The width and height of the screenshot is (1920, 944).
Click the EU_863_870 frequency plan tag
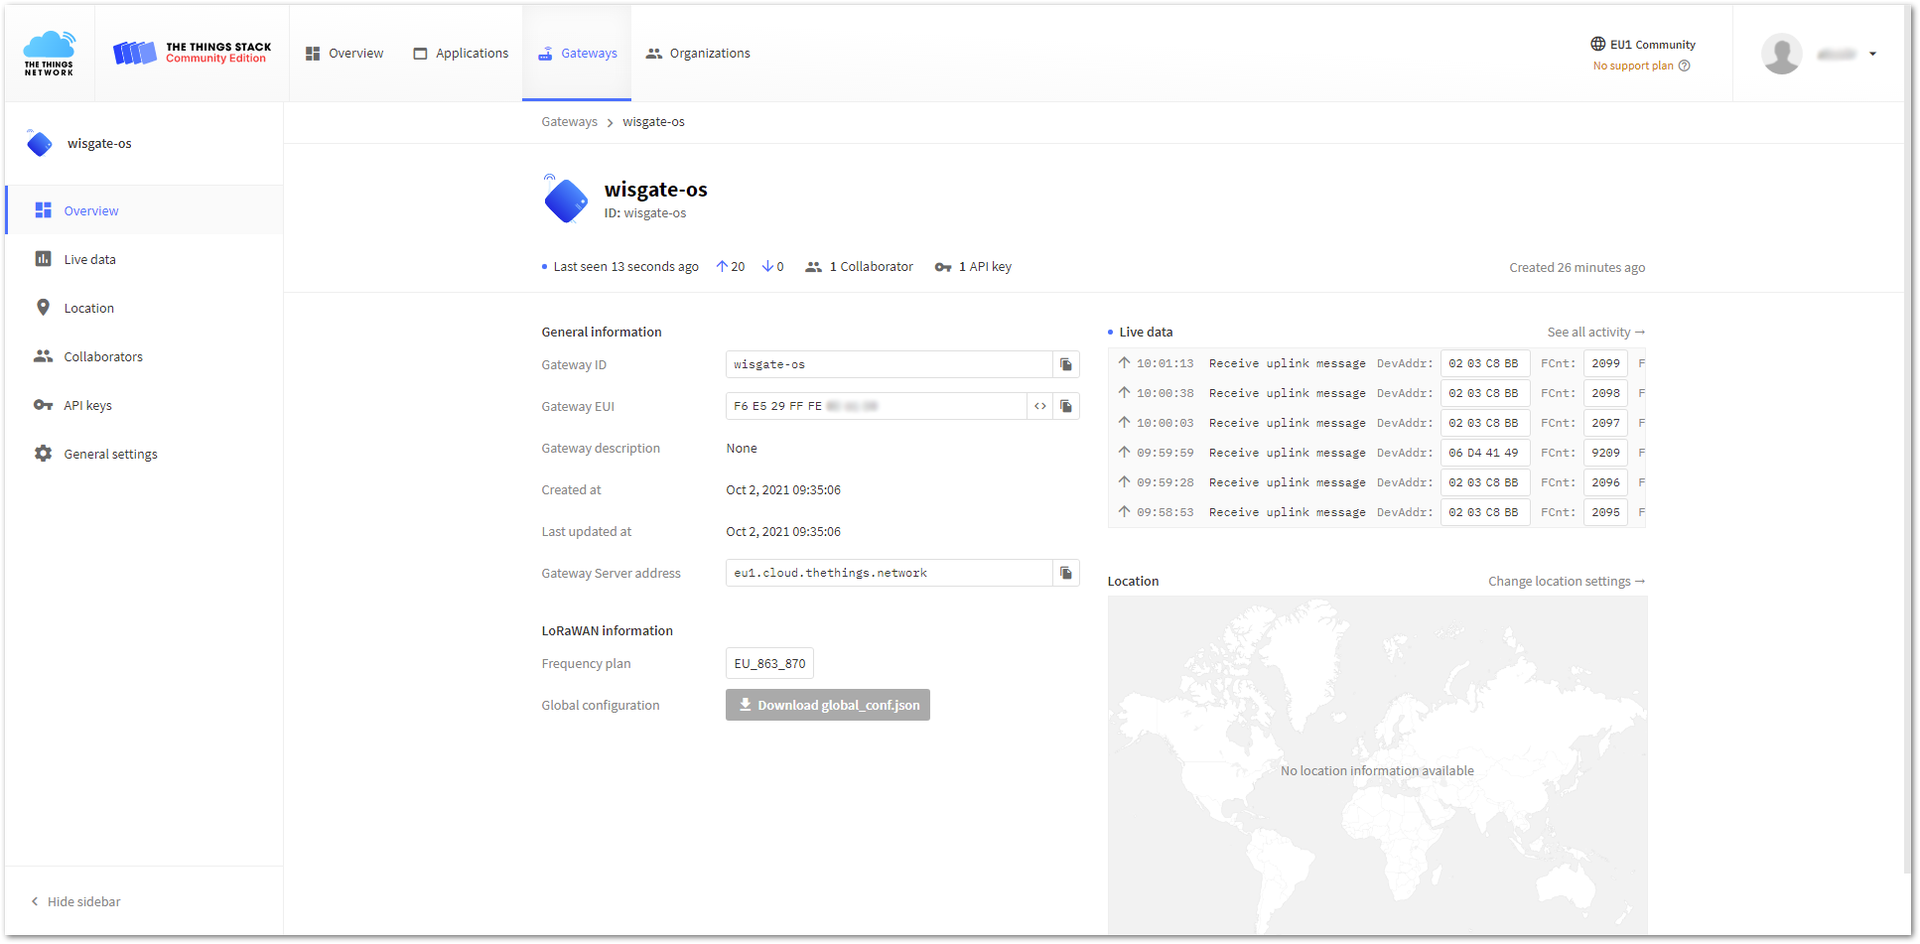coord(769,663)
